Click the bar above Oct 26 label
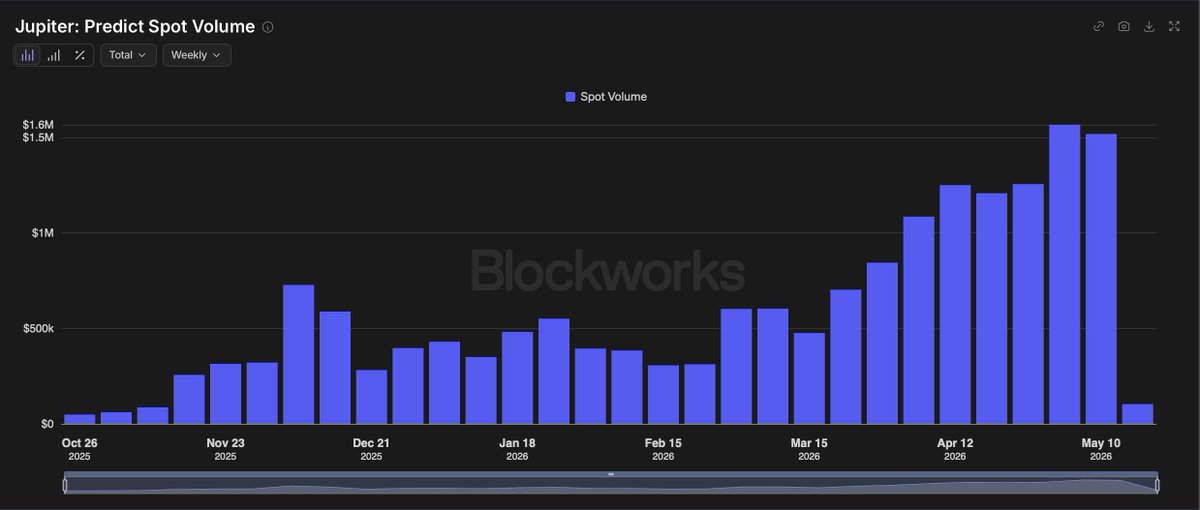The width and height of the screenshot is (1200, 510). (x=79, y=419)
